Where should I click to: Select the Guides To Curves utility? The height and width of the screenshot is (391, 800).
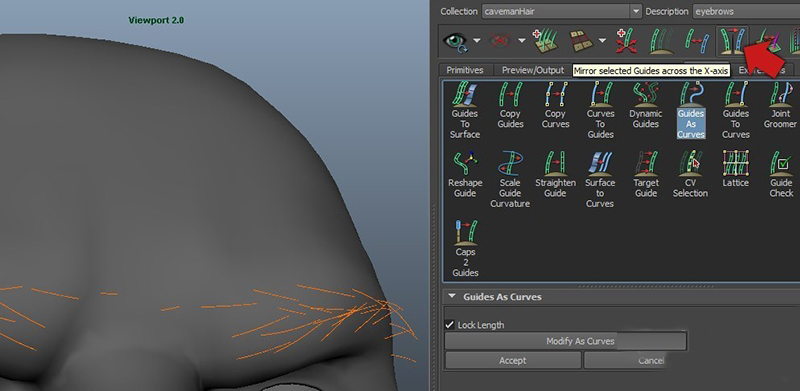click(x=736, y=110)
